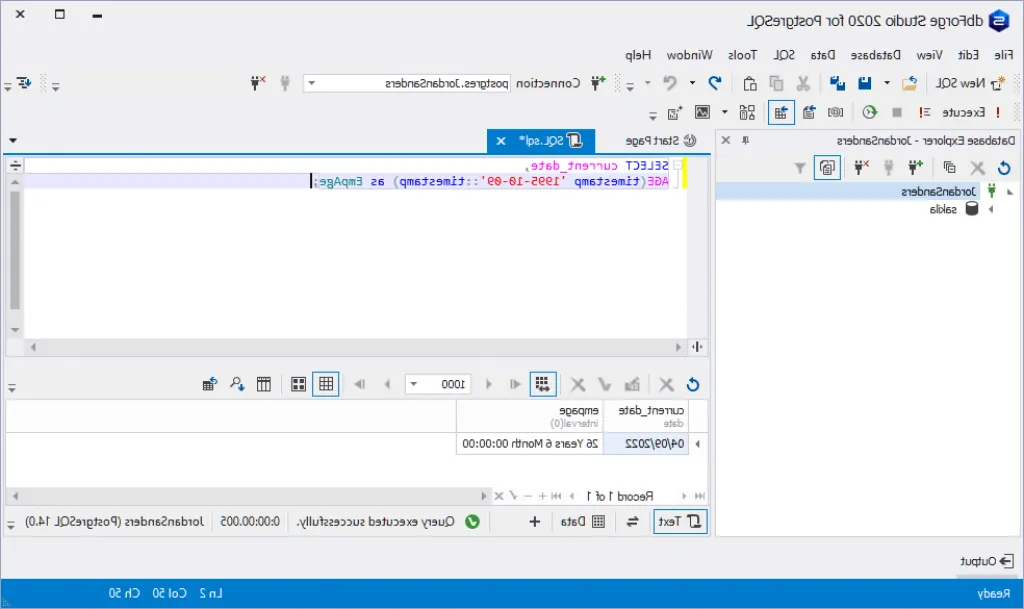The image size is (1024, 609).
Task: Open the Tools menu
Action: (x=742, y=55)
